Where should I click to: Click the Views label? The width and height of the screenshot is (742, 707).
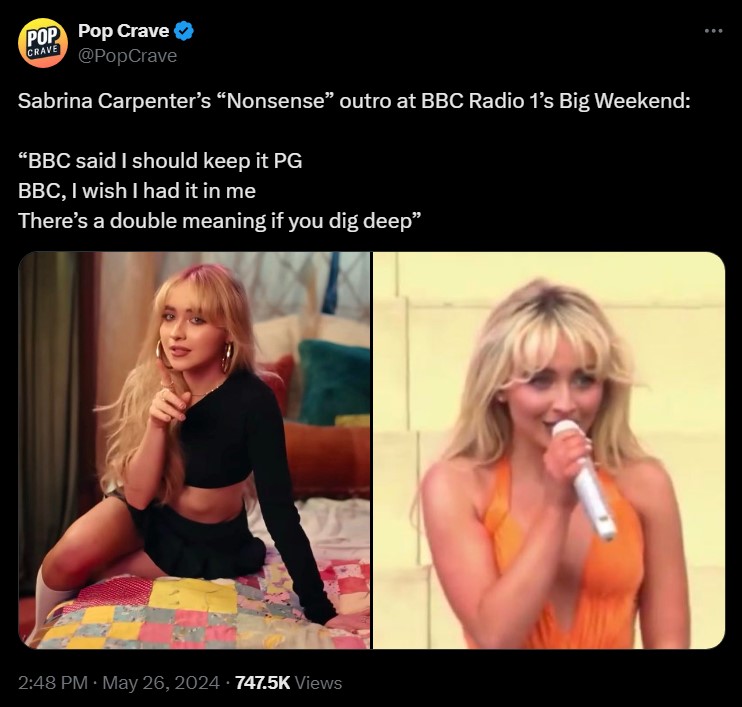318,682
